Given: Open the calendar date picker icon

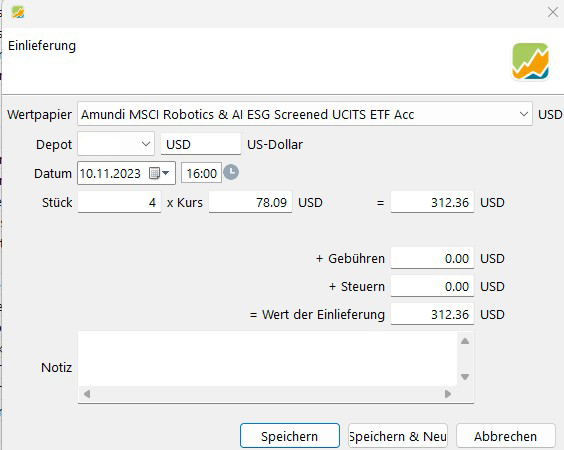Looking at the screenshot, I should tap(154, 173).
